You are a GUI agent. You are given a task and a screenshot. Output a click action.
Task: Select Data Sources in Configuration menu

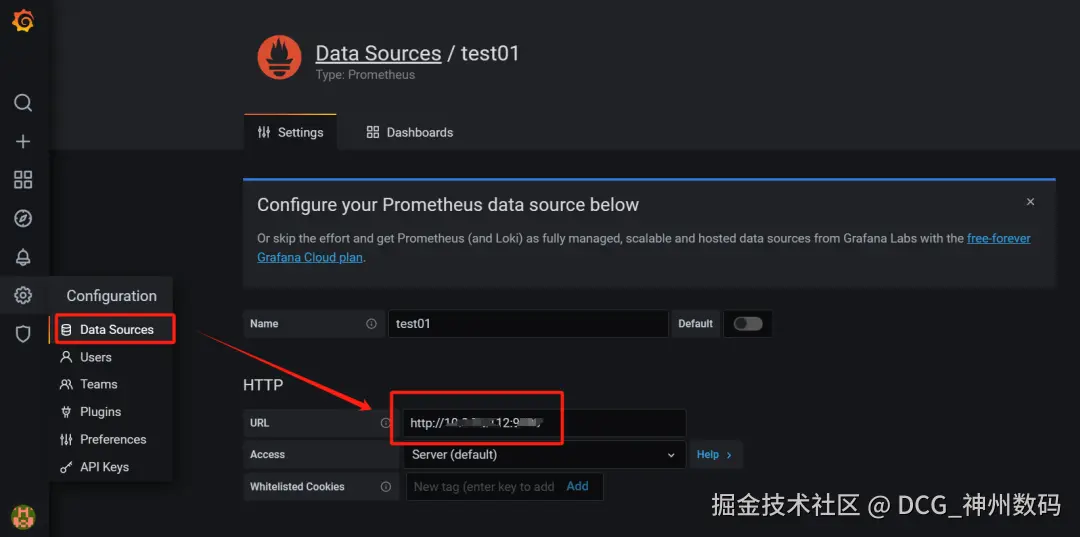(116, 329)
